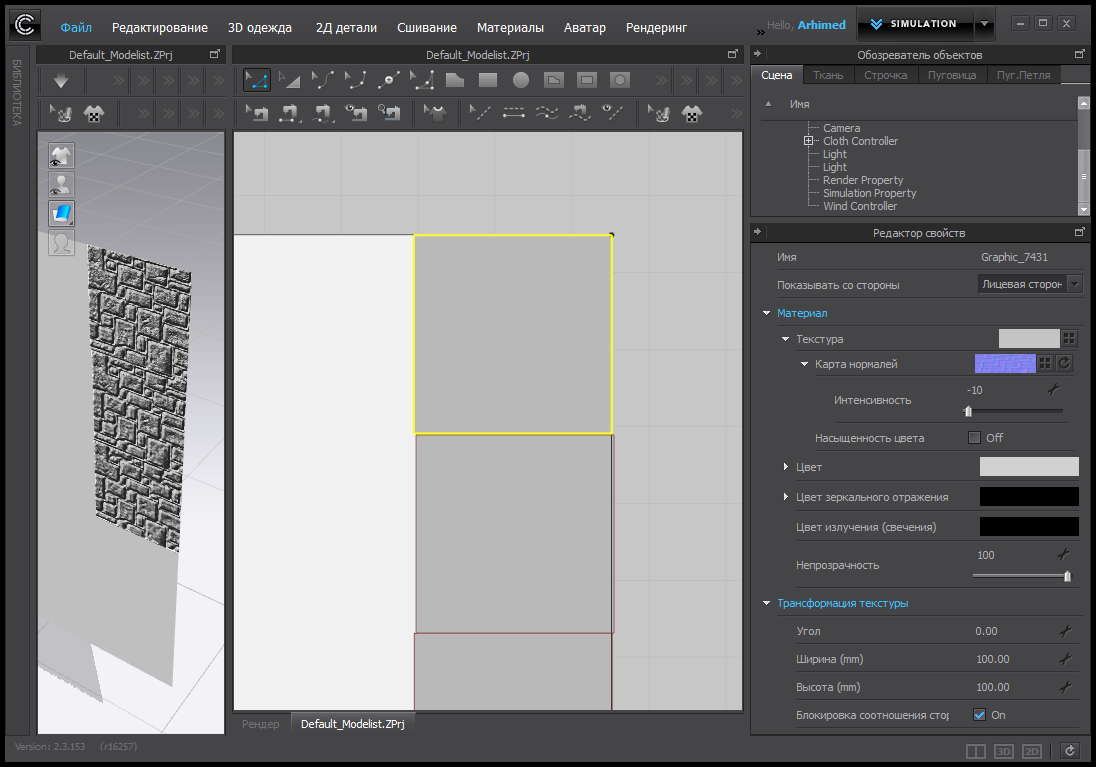
Task: Toggle garment visibility eye icon in 3D view
Action: [x=61, y=155]
